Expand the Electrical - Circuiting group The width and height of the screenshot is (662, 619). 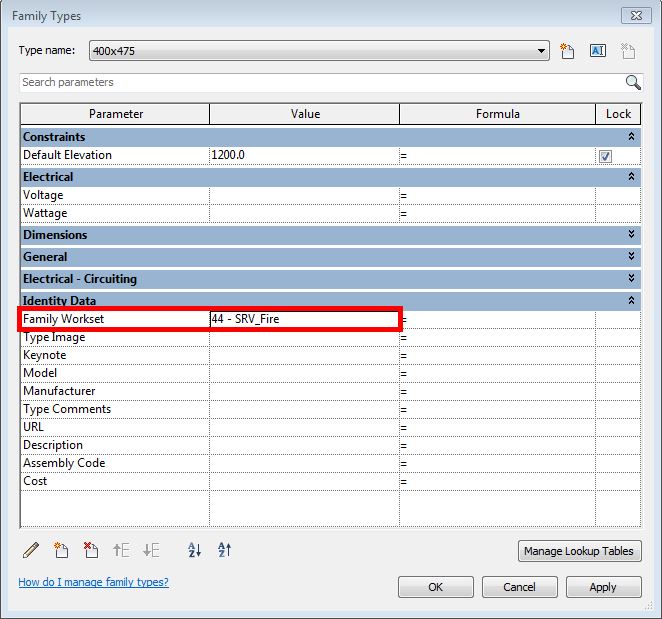pos(631,278)
